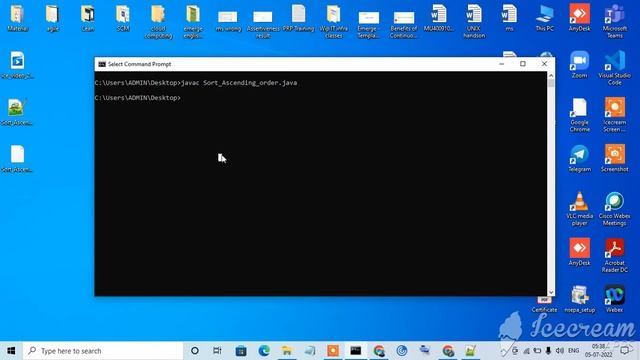The image size is (640, 360).
Task: Open the Webex desktop shortcut
Action: tap(615, 299)
